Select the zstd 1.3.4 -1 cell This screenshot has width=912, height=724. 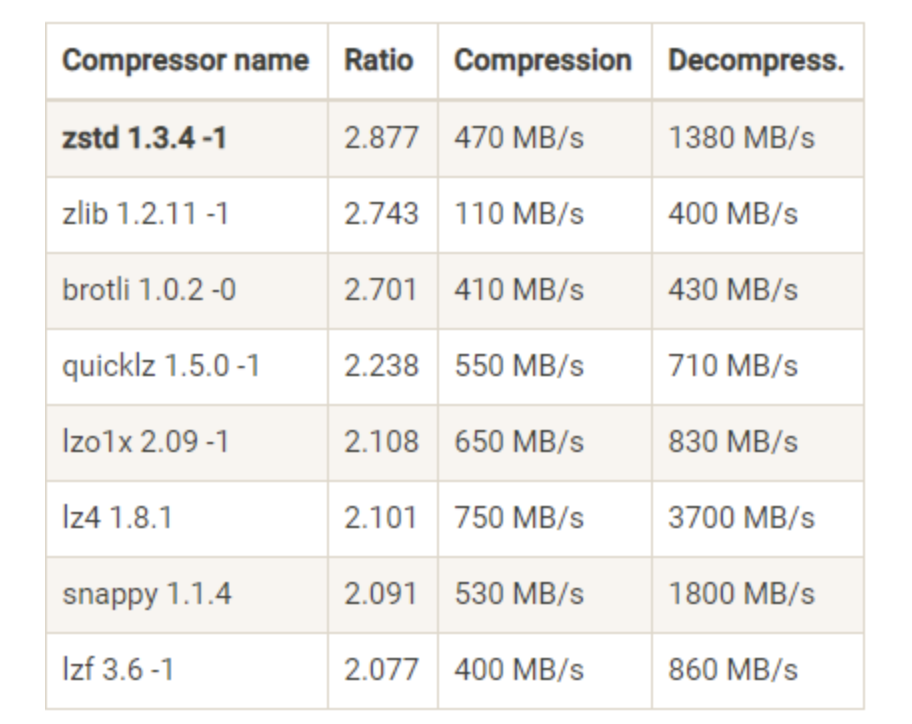tap(186, 138)
